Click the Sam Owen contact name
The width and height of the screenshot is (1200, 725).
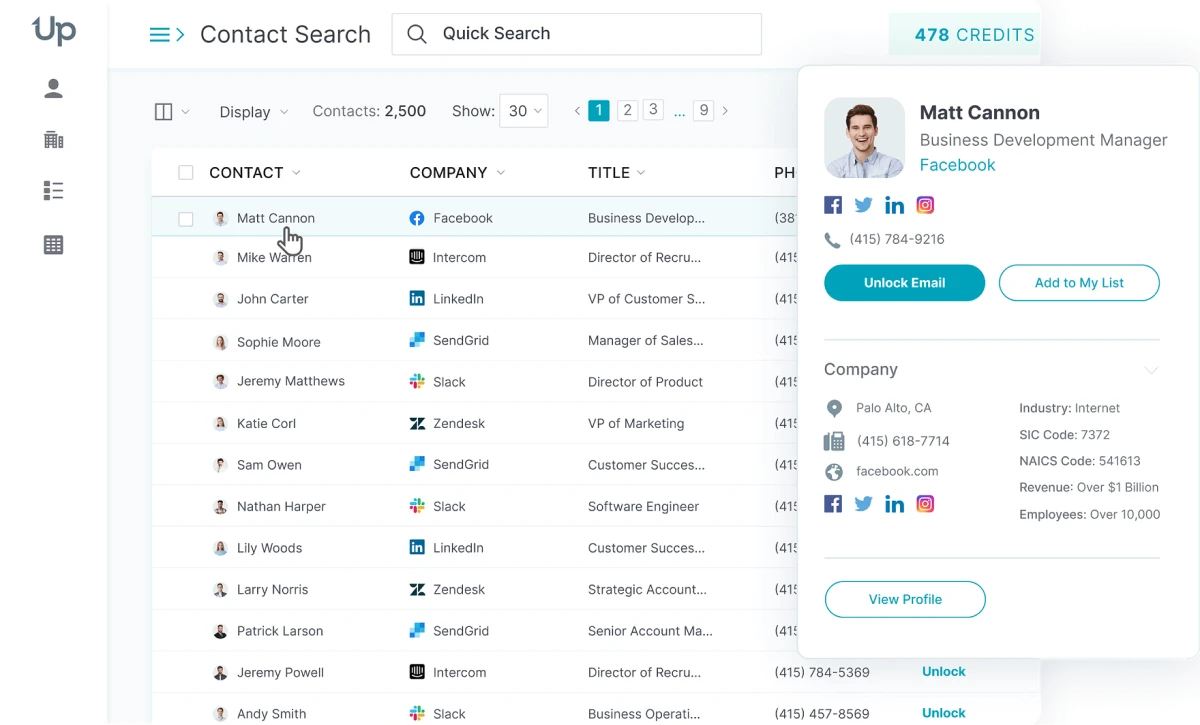(x=269, y=465)
